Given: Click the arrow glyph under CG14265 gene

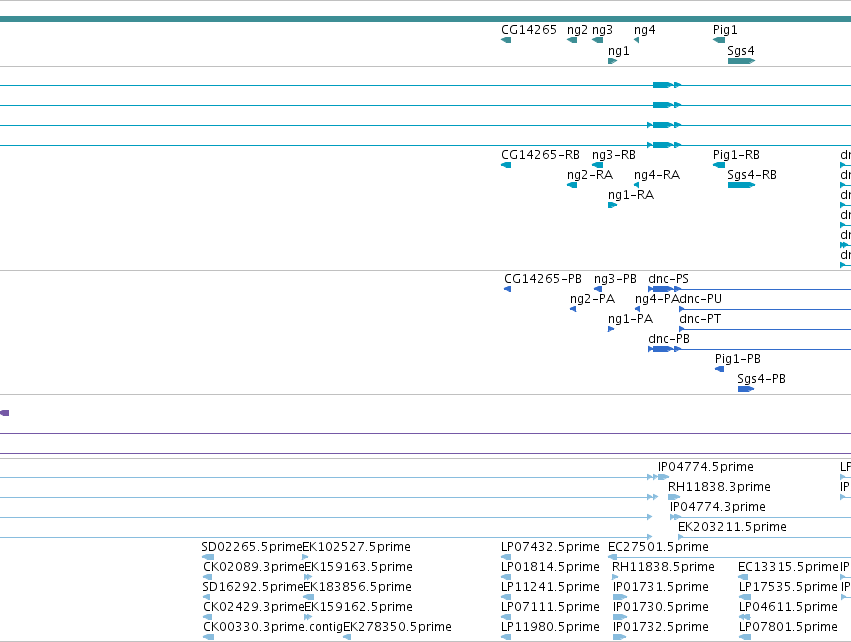Looking at the screenshot, I should (x=506, y=40).
